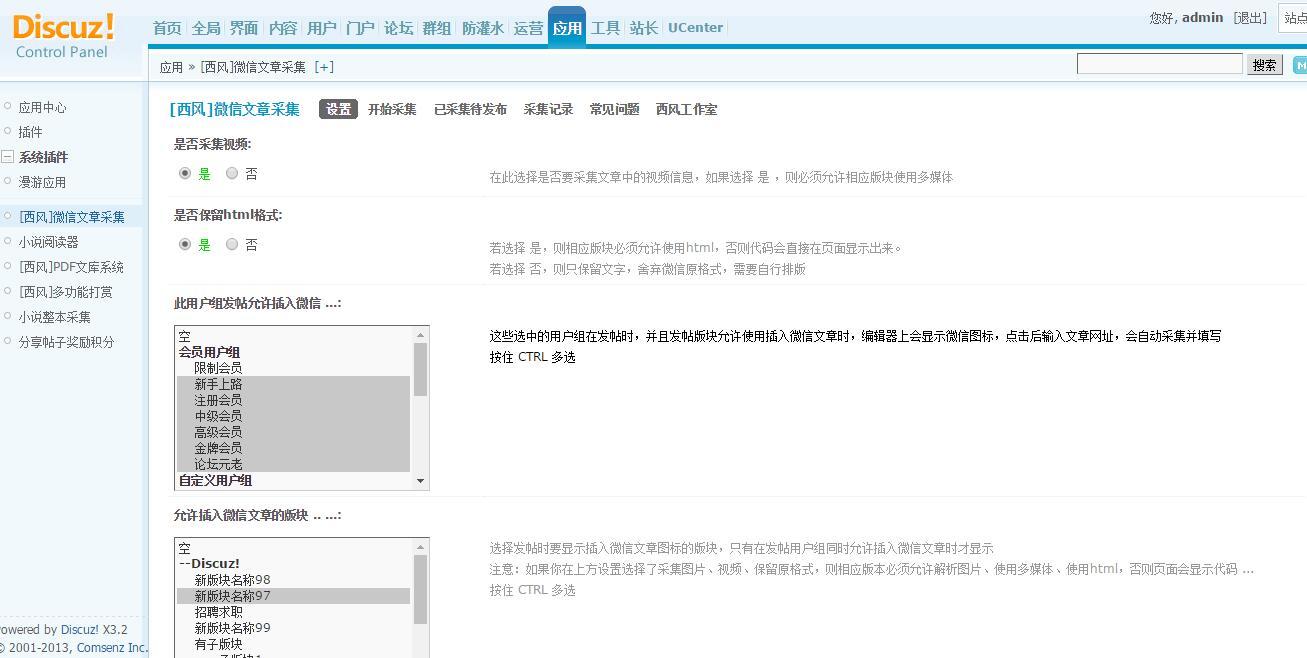Click the Comsenz Inc. footer link
The height and width of the screenshot is (658, 1307).
[x=112, y=648]
